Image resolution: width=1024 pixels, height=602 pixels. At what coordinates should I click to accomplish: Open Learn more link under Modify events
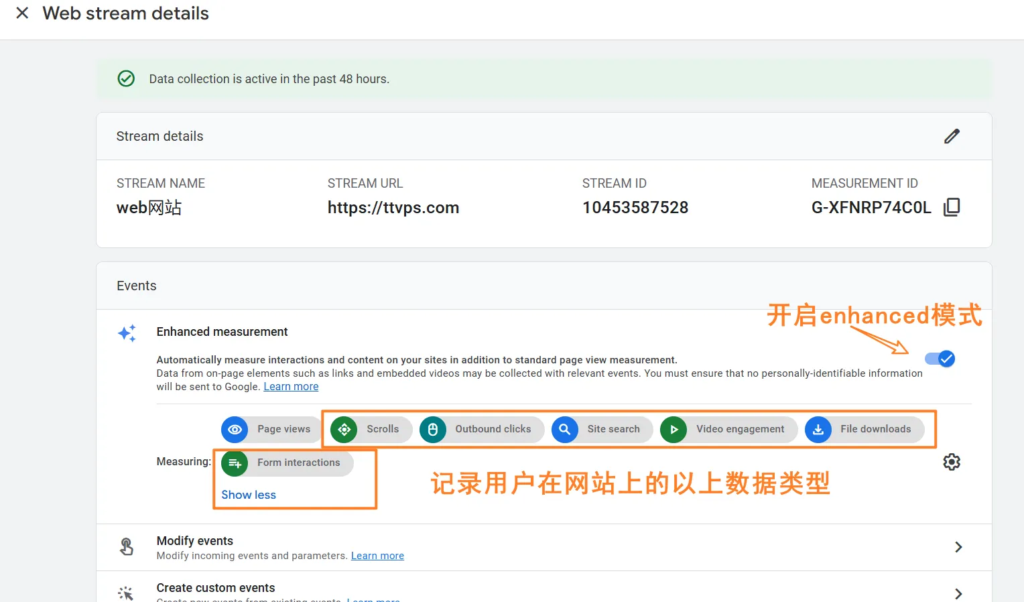click(377, 556)
